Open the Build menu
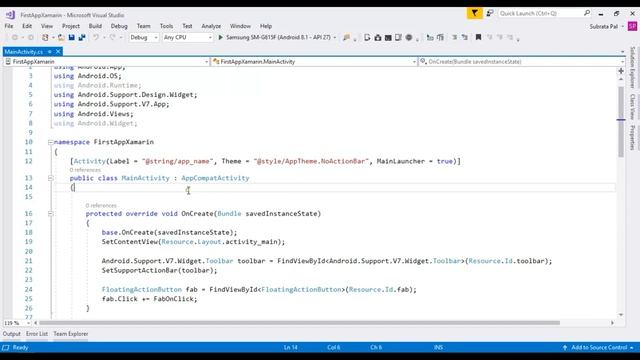Screen dimensions: 640x360 click(x=95, y=26)
